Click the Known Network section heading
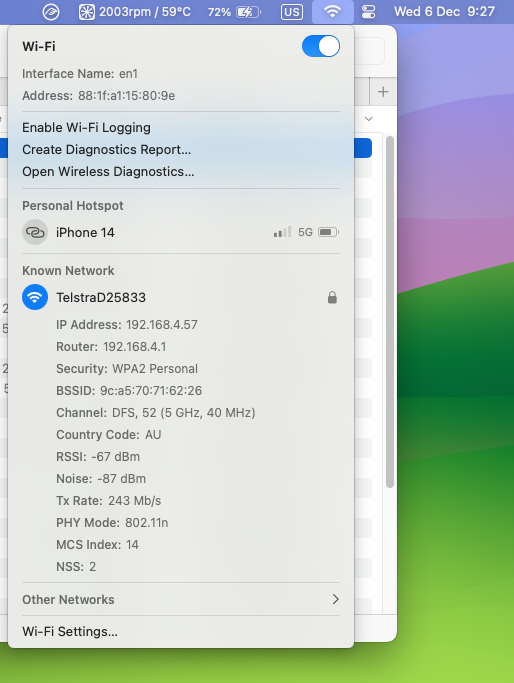Image resolution: width=514 pixels, height=683 pixels. pos(68,270)
